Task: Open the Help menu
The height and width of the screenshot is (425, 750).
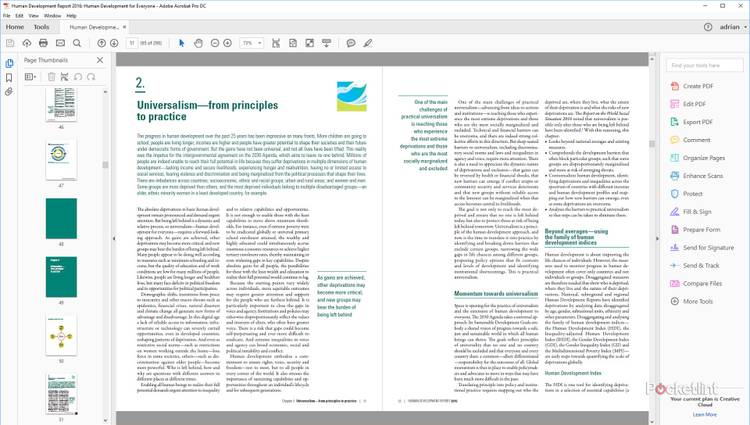Action: coord(71,16)
